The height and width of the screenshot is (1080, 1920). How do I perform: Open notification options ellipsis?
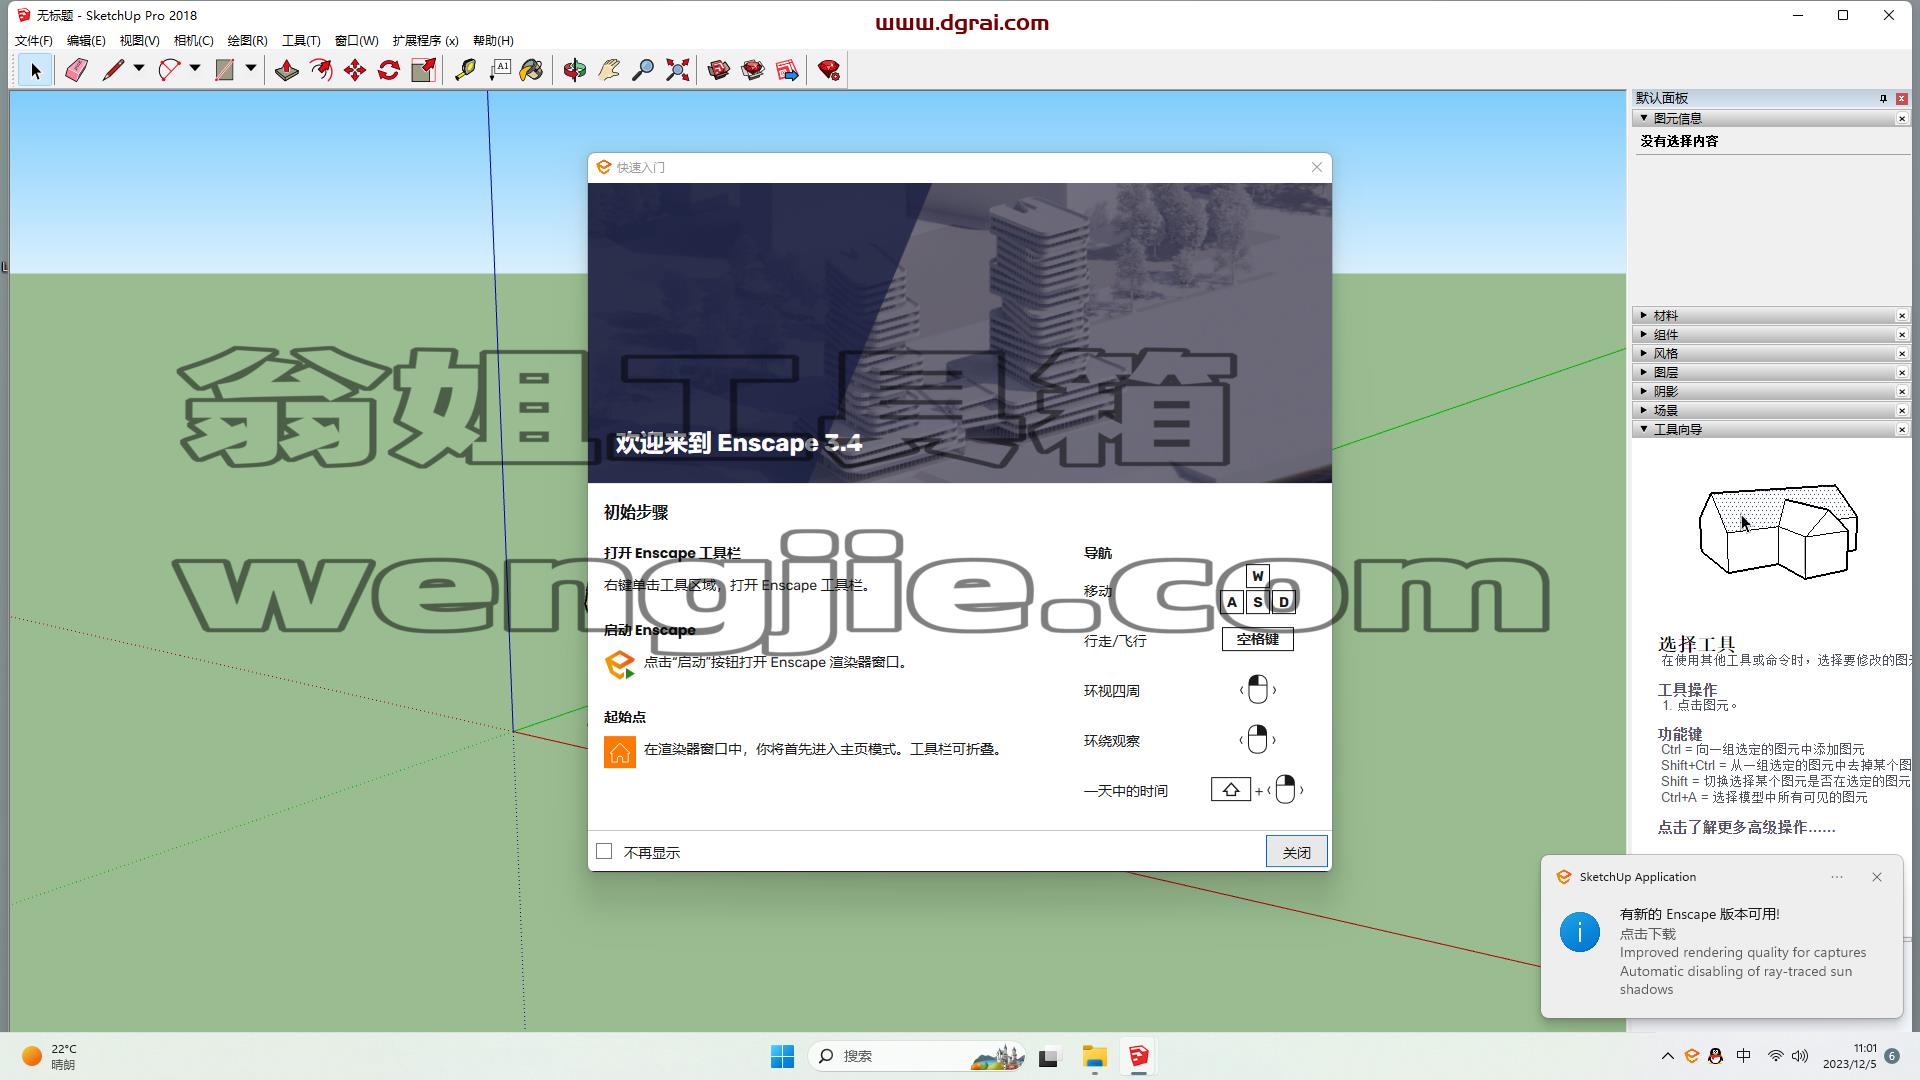tap(1836, 877)
